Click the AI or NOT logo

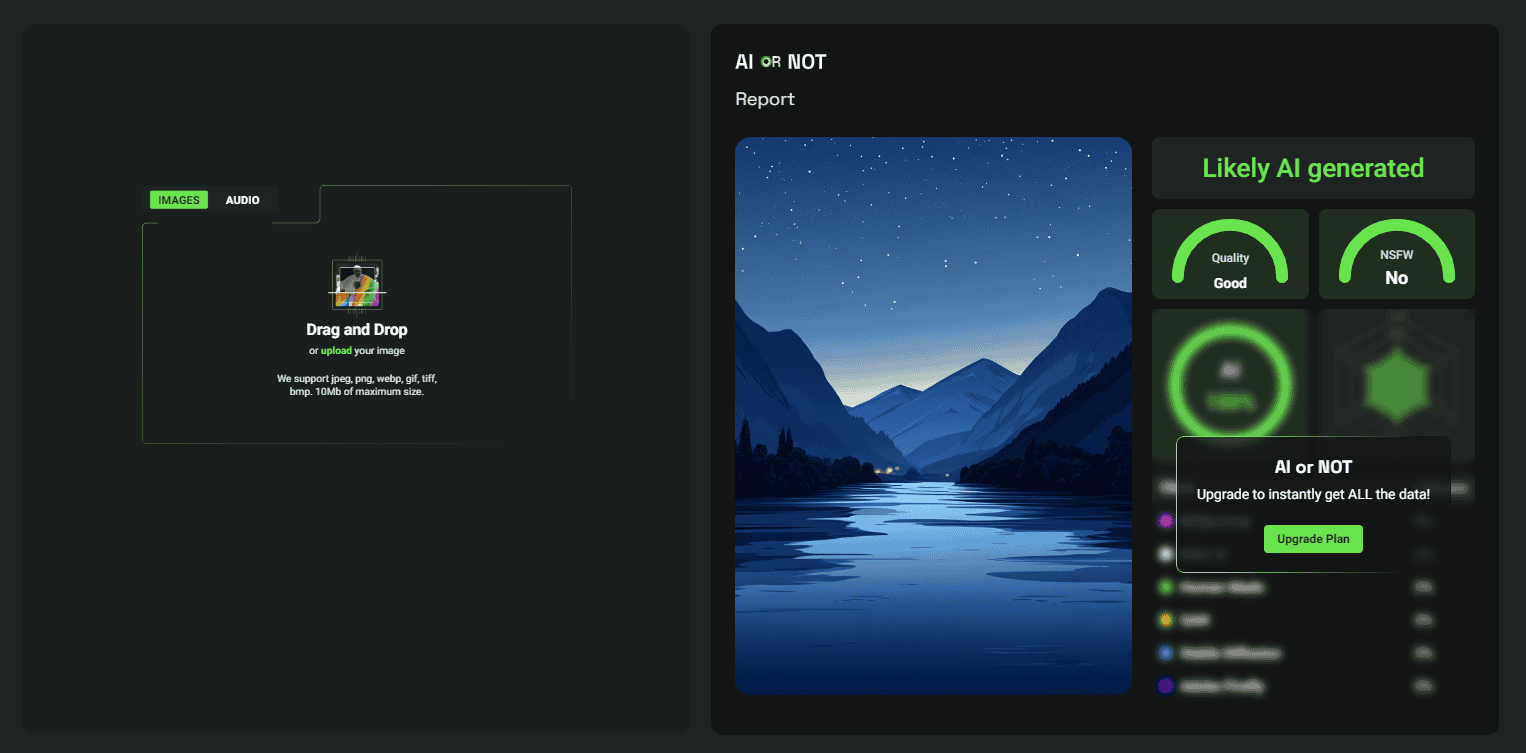click(781, 62)
